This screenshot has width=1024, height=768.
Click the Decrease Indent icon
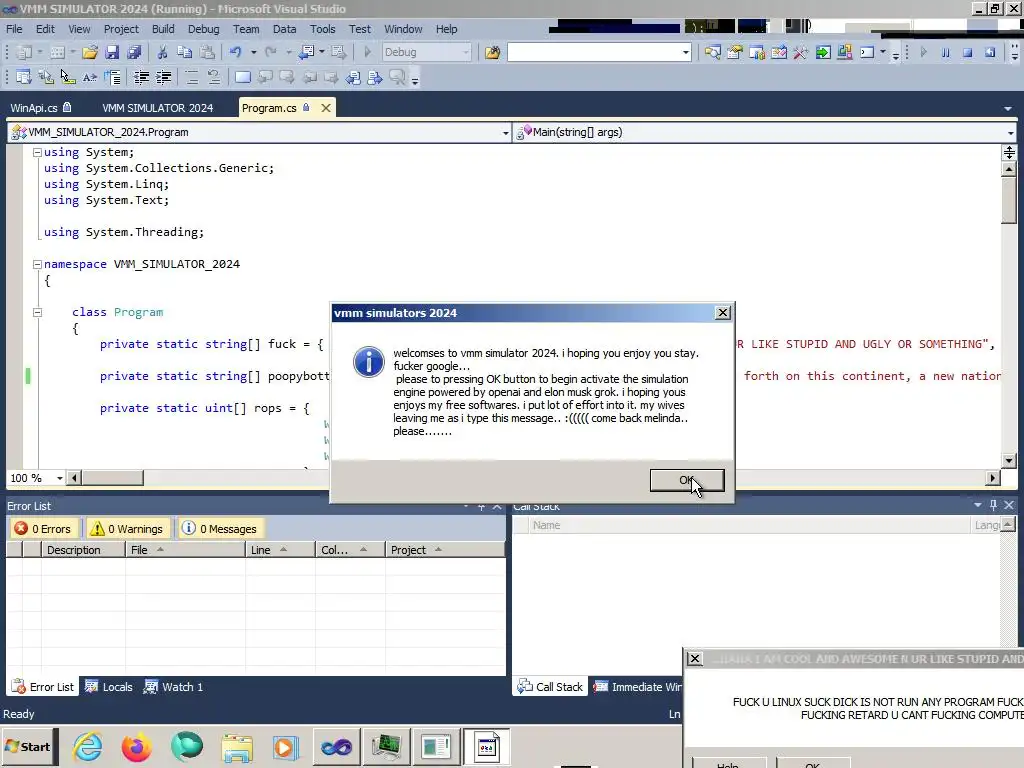tap(141, 78)
